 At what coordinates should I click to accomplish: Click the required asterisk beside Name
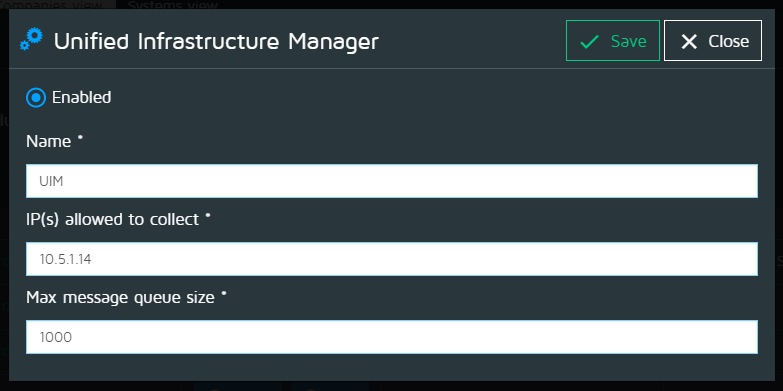pos(79,139)
